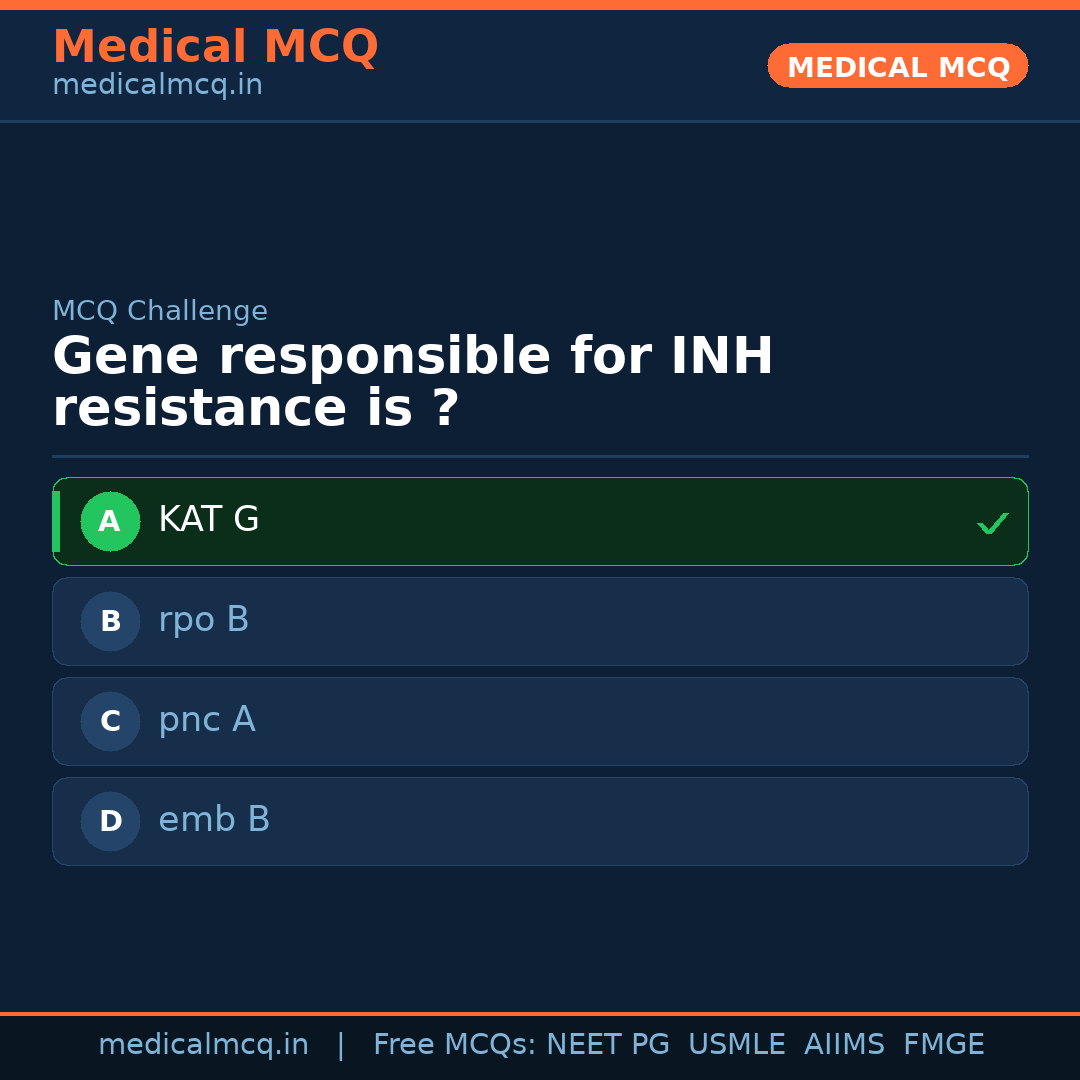Visit medicalmcq.in link under the header

(x=157, y=86)
